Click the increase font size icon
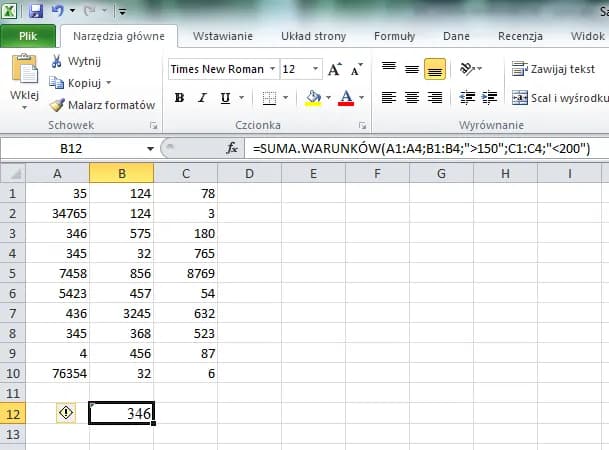609x450 pixels. (334, 70)
